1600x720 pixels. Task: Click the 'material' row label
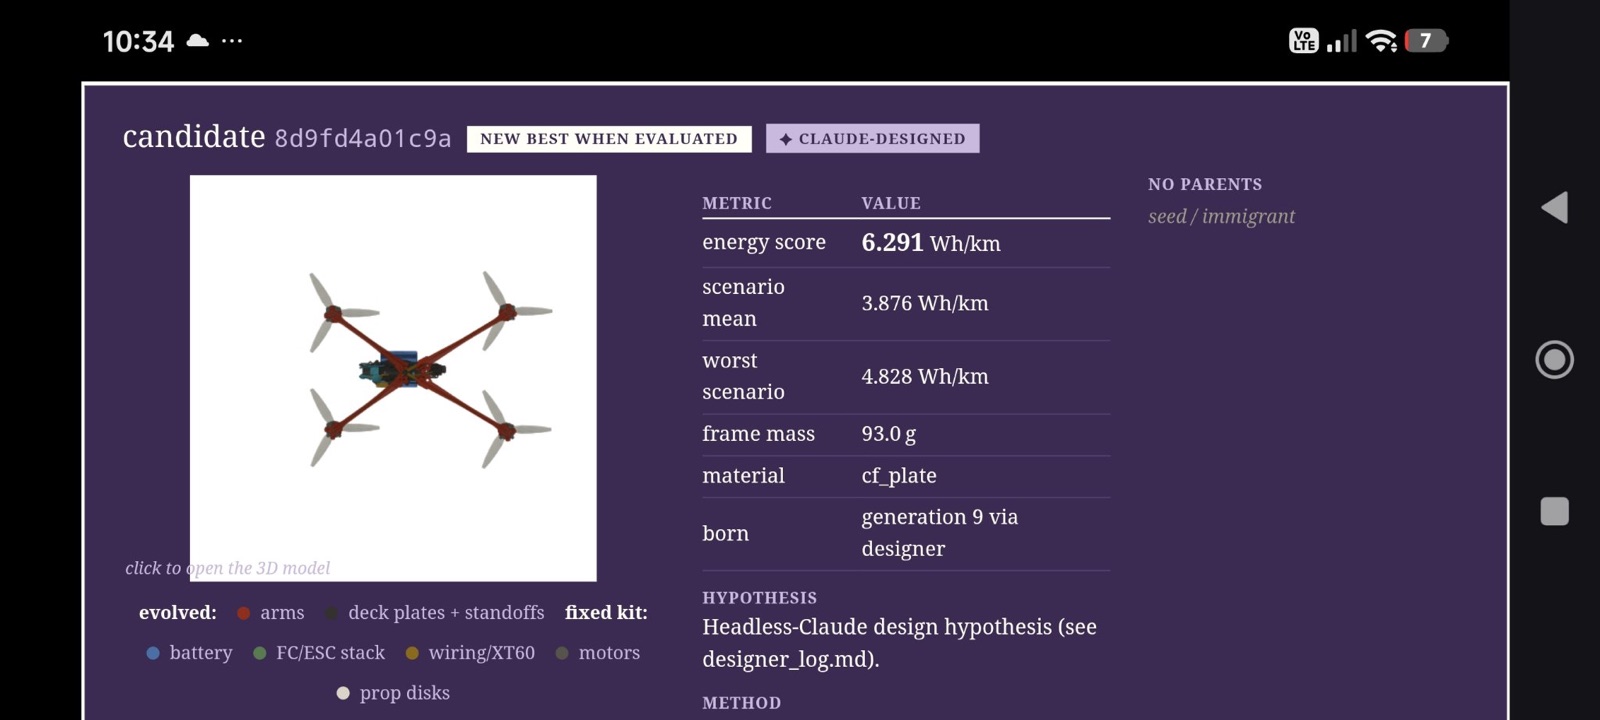743,476
